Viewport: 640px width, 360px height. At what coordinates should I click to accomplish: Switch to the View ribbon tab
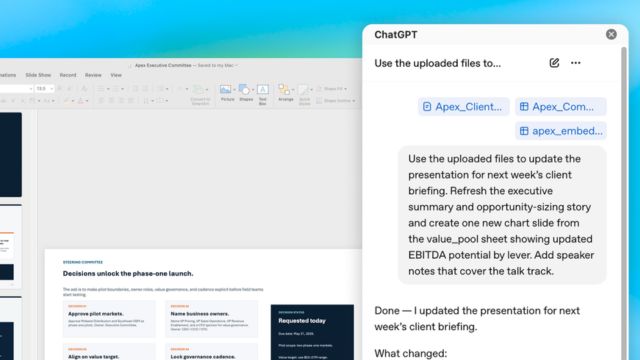click(x=116, y=75)
